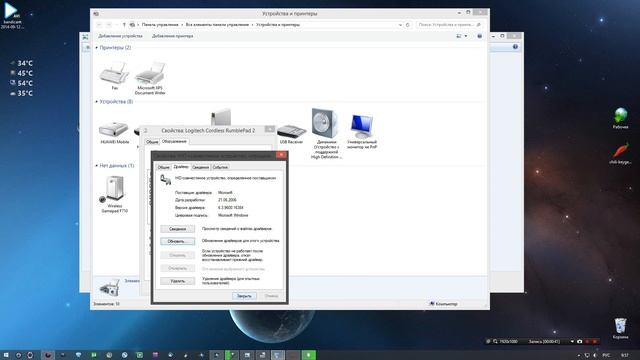
Task: Click the refresh icon beside the address bar
Action: 407,25
